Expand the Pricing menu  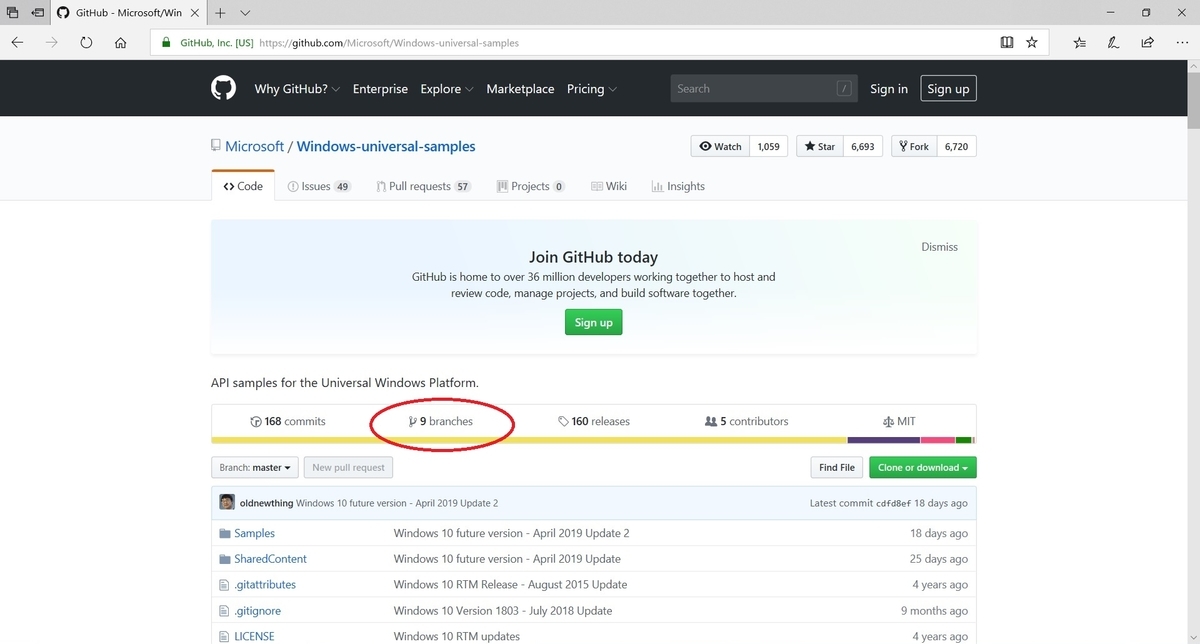(x=592, y=89)
